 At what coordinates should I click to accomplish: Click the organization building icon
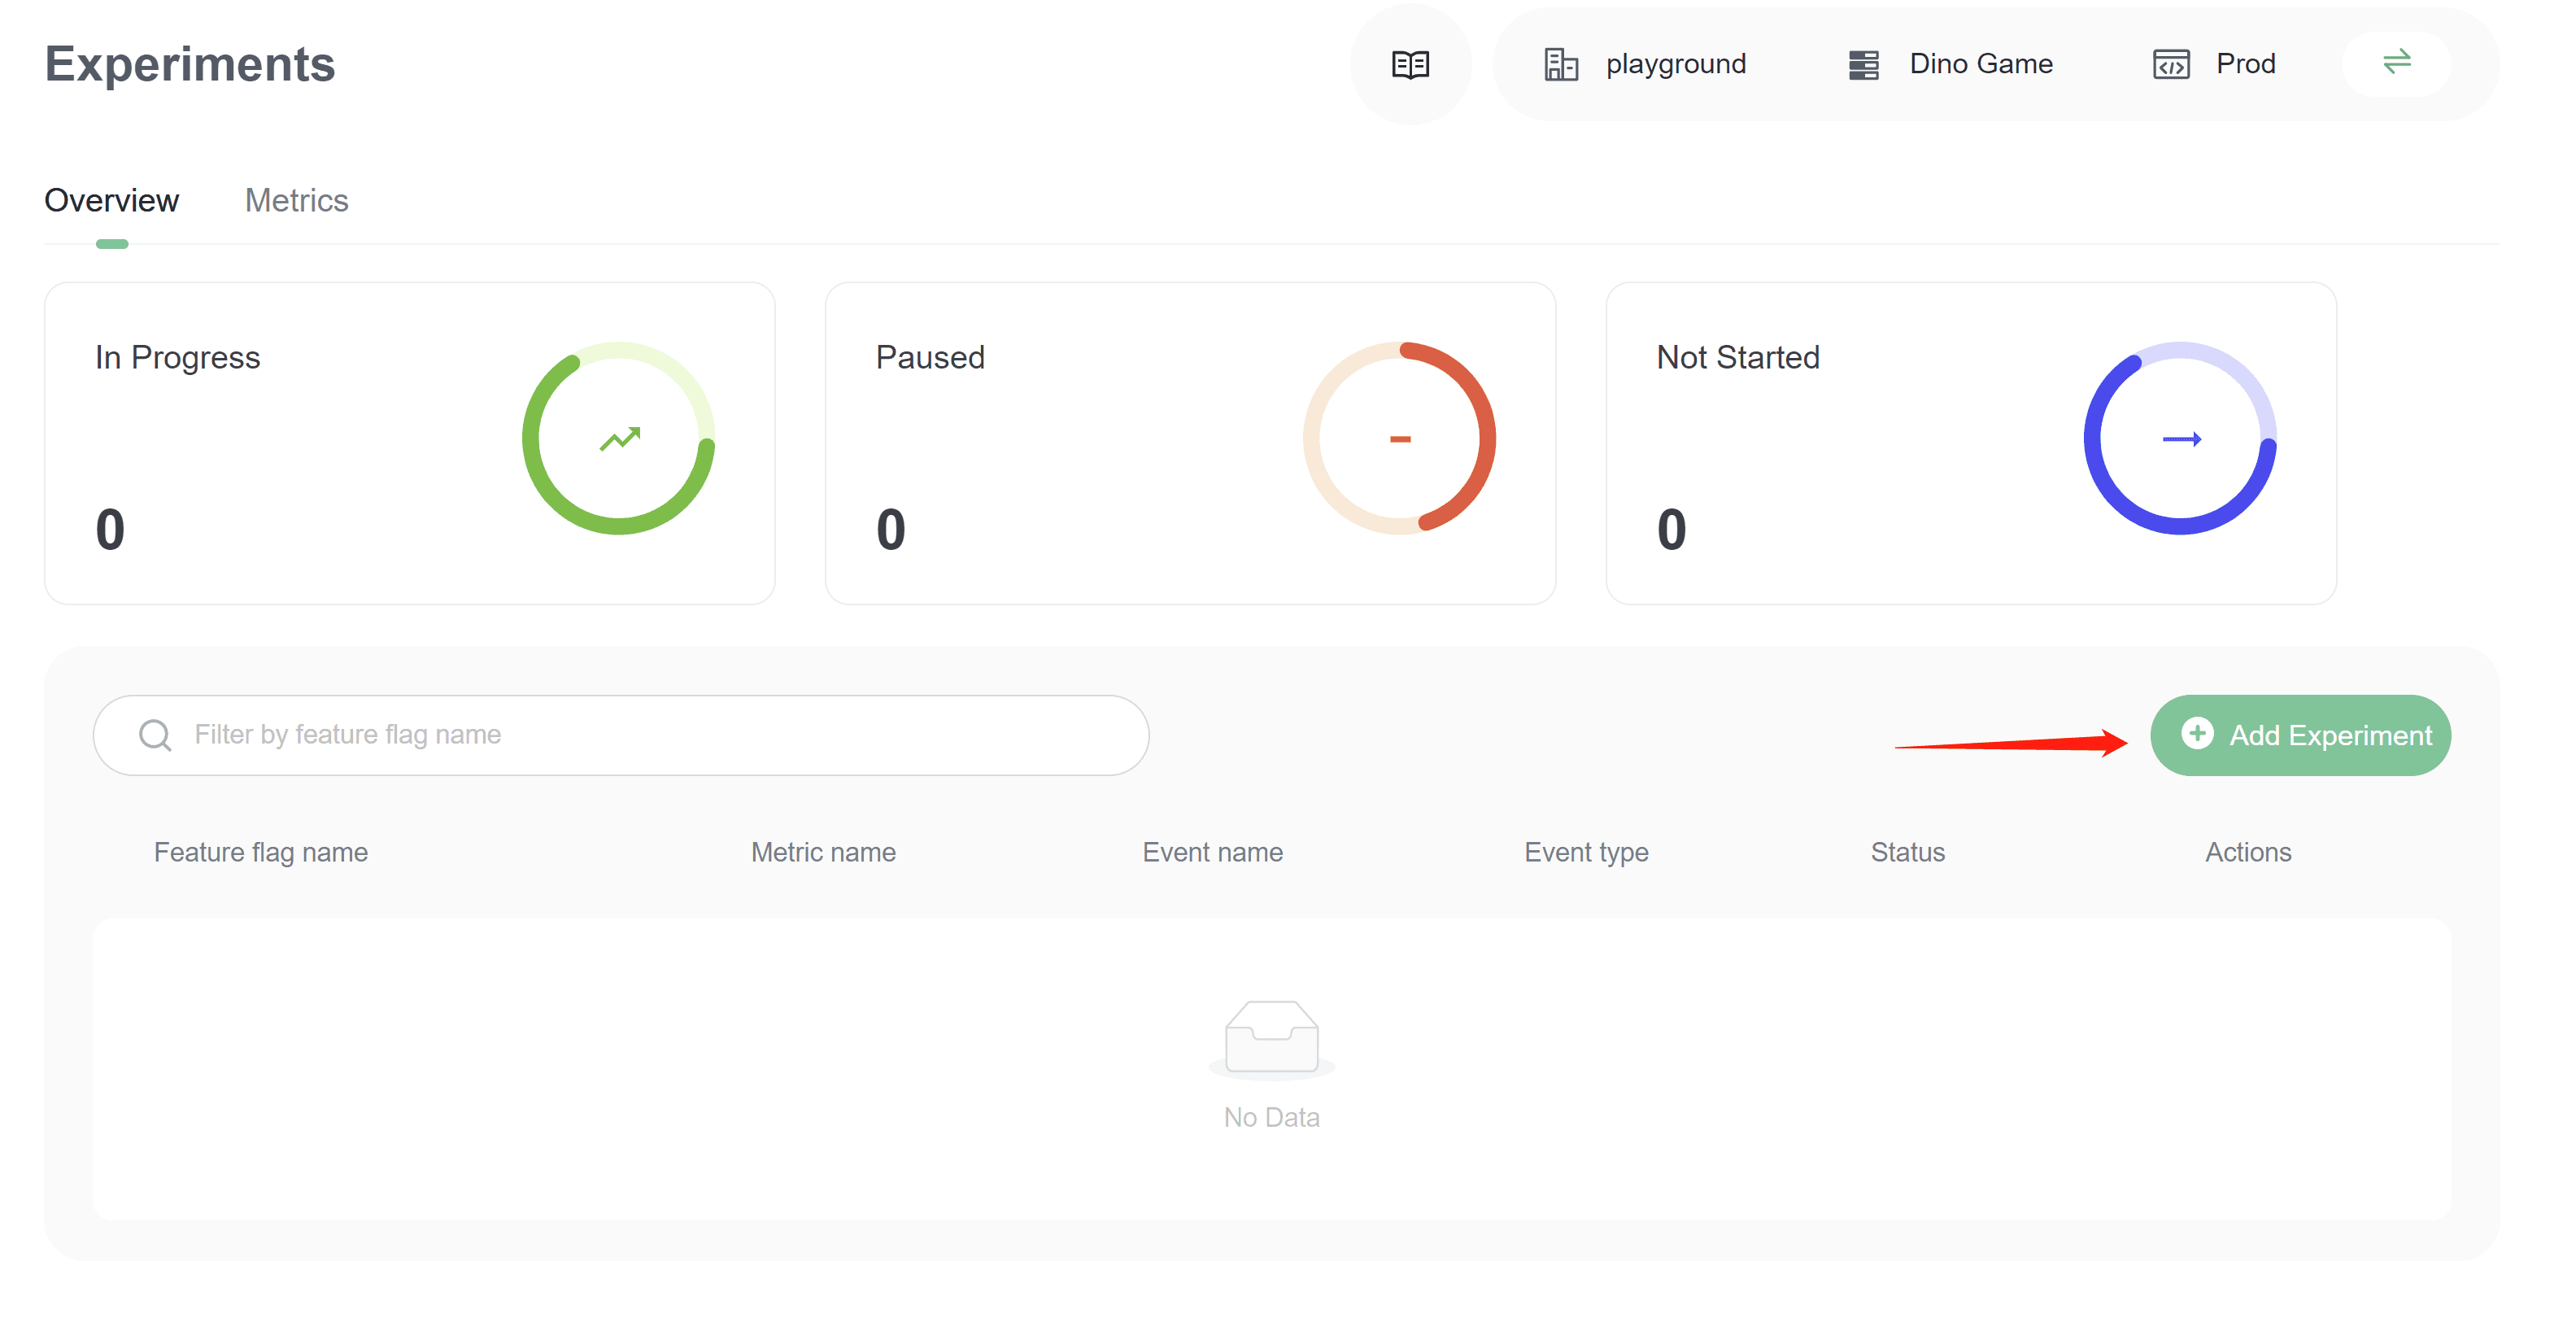click(x=1560, y=65)
